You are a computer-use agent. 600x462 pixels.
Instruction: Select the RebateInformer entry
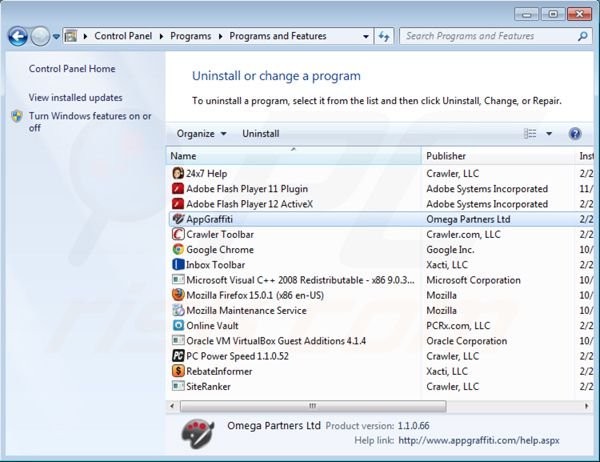(219, 371)
